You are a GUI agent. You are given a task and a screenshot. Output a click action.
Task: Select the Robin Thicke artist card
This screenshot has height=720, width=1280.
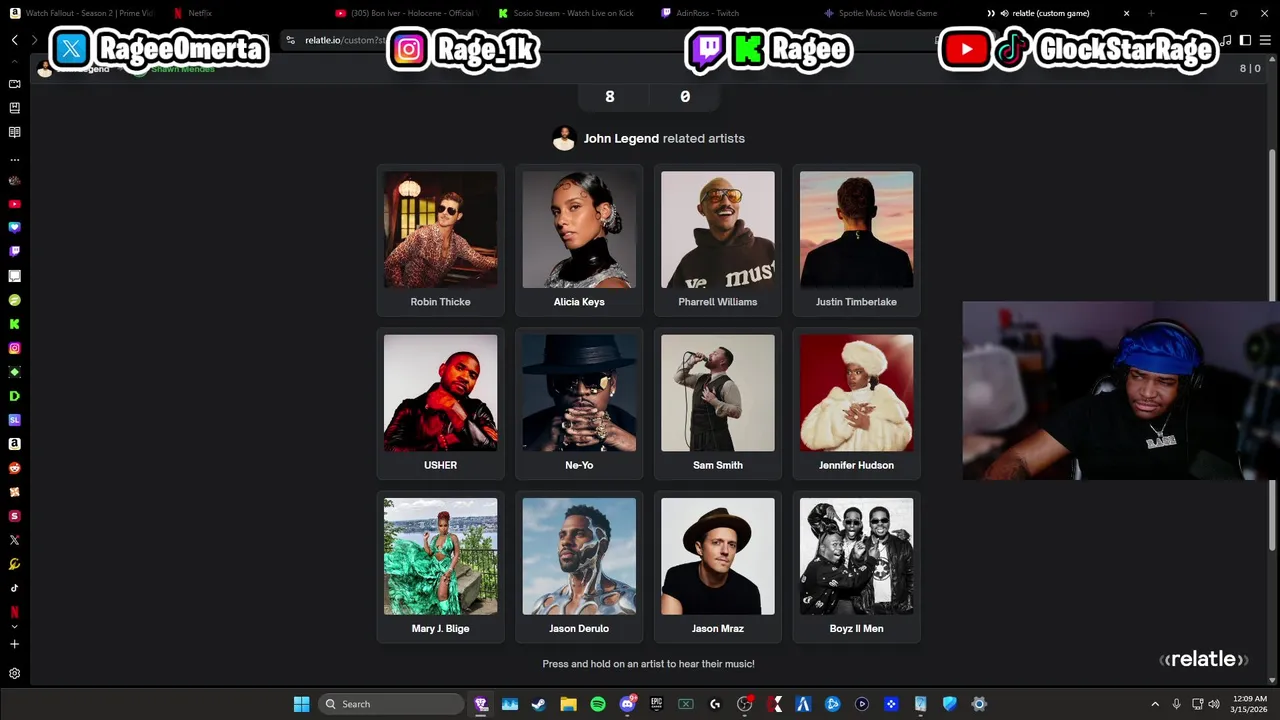(x=440, y=240)
